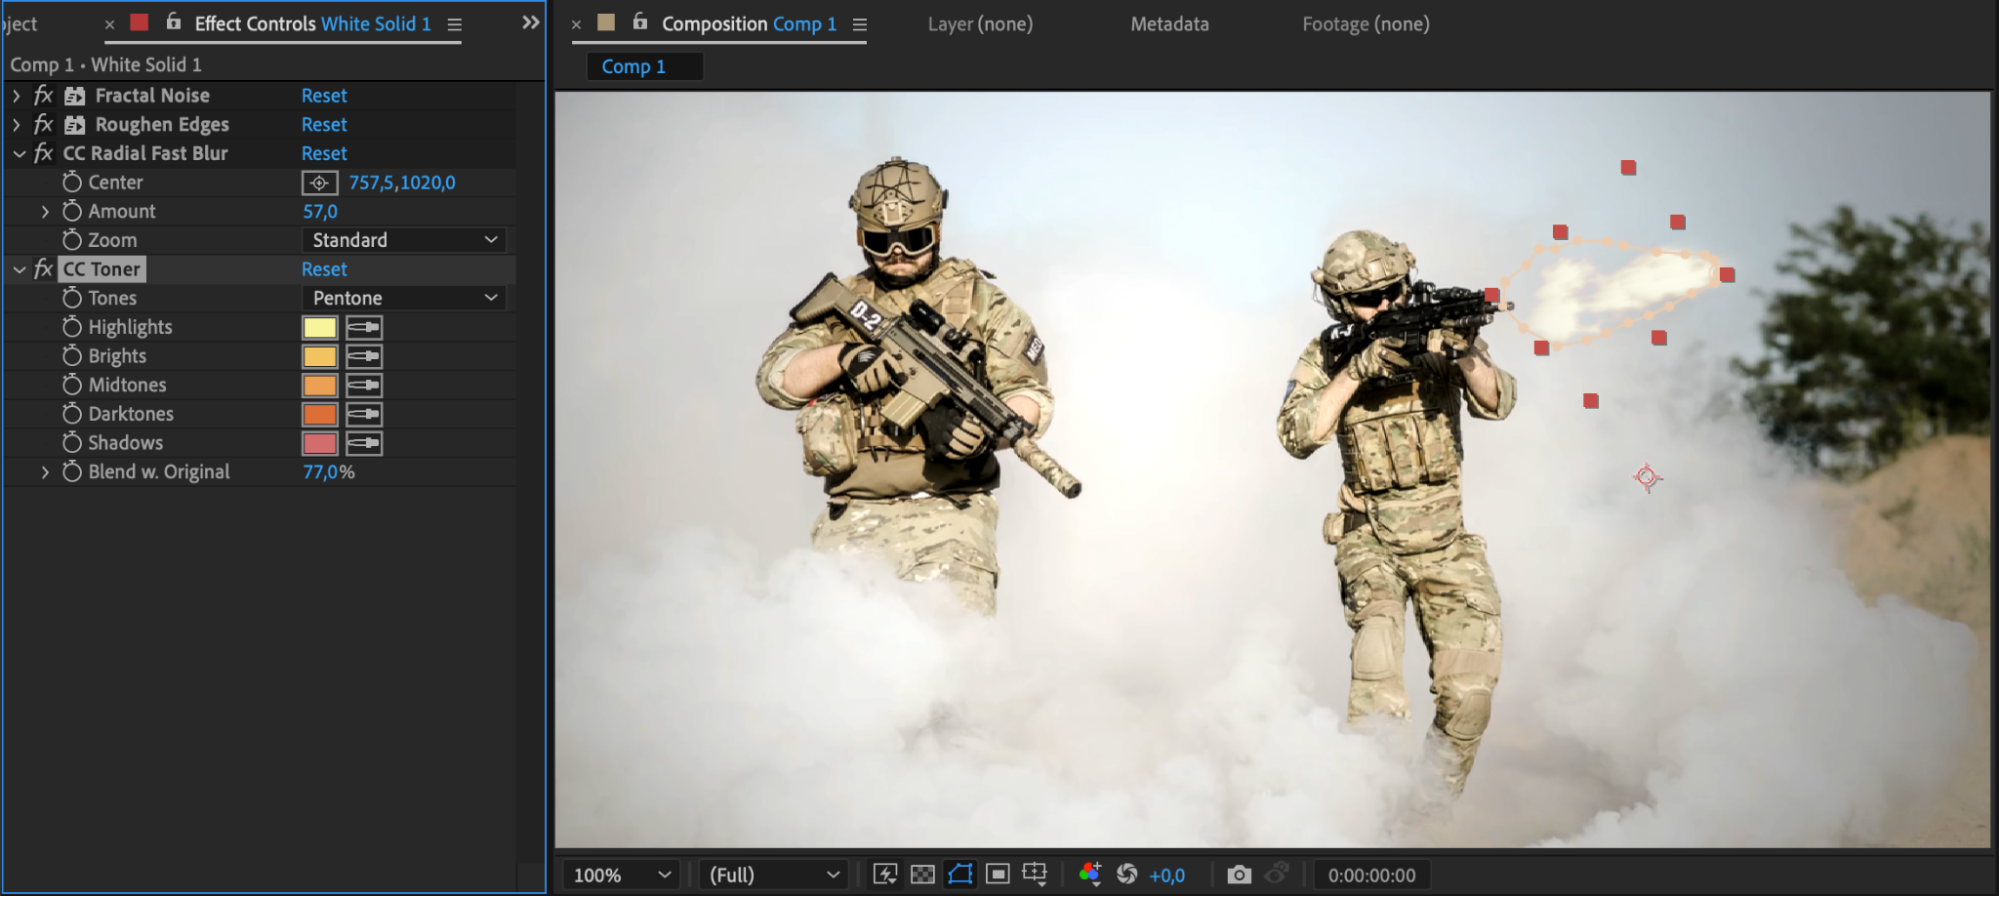The height and width of the screenshot is (897, 1999).
Task: Open Highlights color swatch
Action: (320, 328)
